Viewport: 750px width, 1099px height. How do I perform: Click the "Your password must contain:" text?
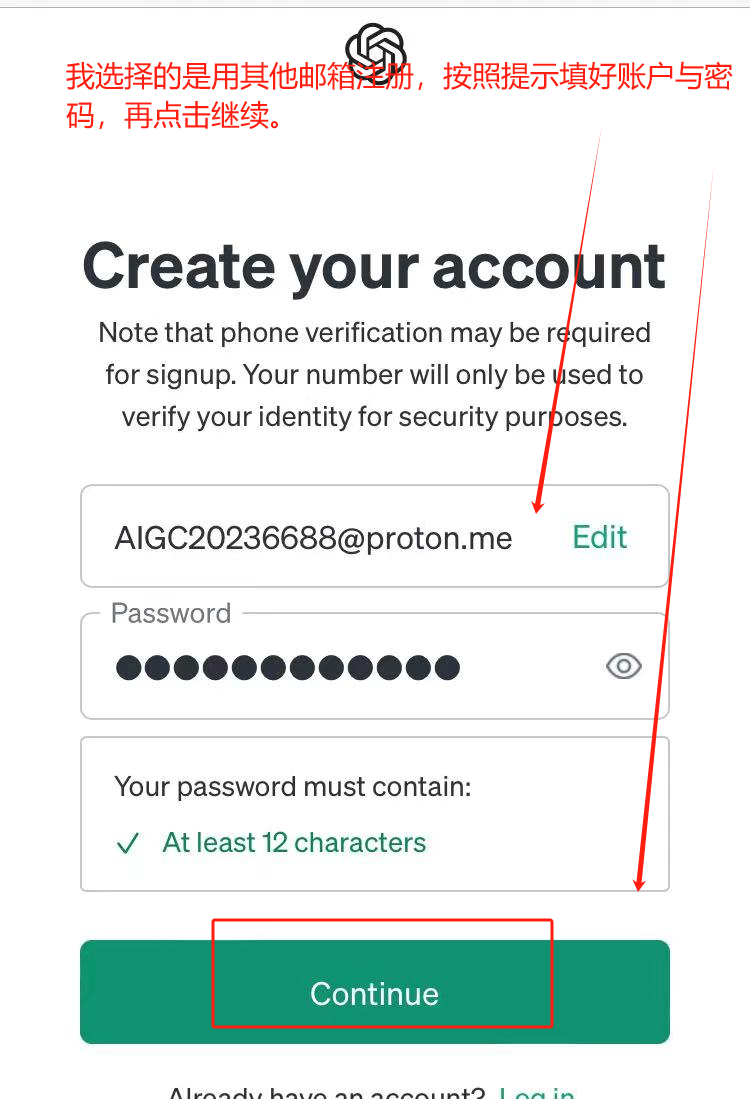coord(293,786)
